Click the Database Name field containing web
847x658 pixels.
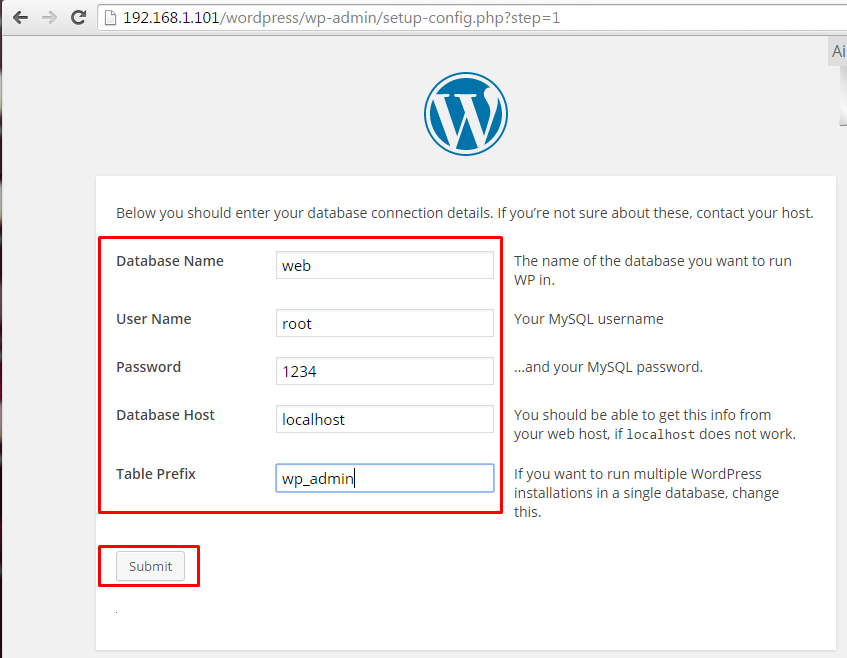385,265
